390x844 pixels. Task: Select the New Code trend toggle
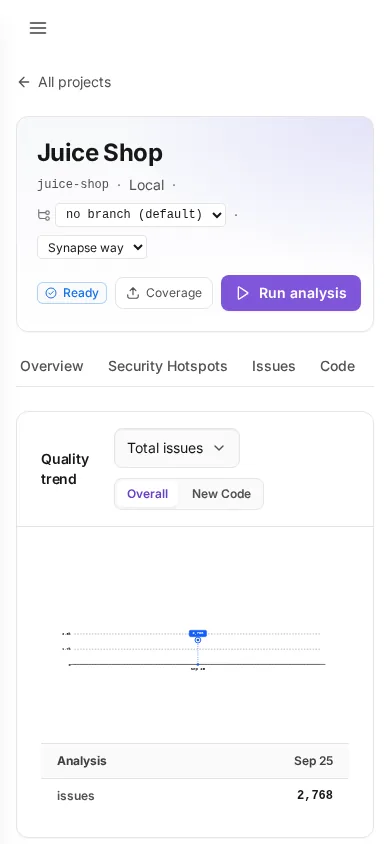tap(221, 494)
